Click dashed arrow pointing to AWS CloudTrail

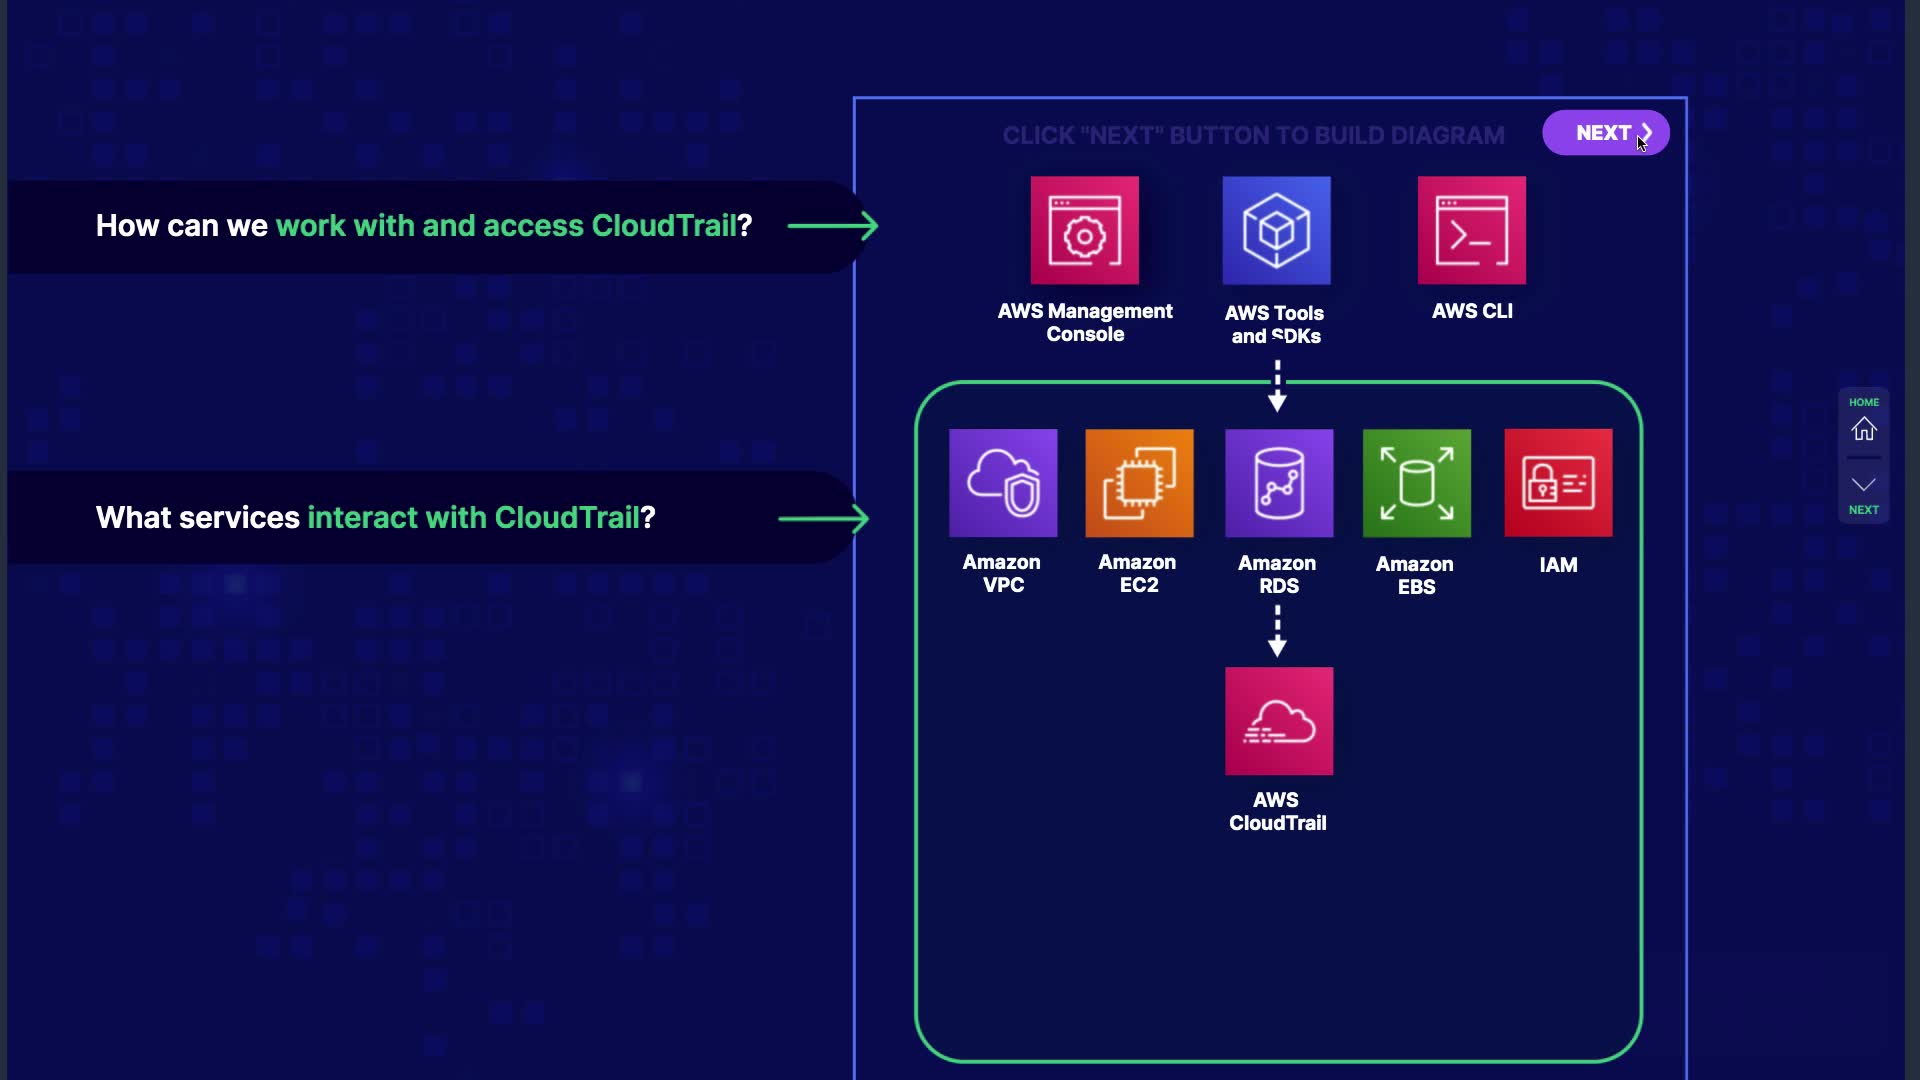[x=1277, y=631]
